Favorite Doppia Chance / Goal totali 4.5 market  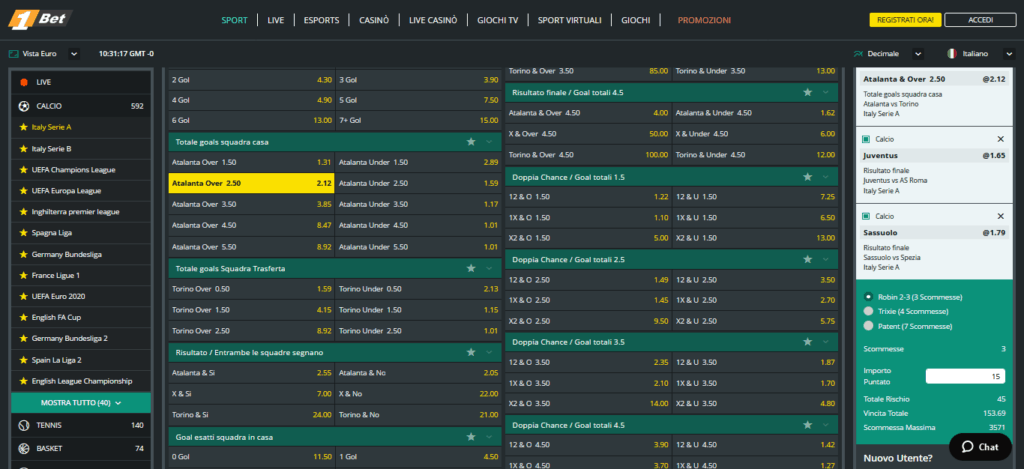click(808, 425)
